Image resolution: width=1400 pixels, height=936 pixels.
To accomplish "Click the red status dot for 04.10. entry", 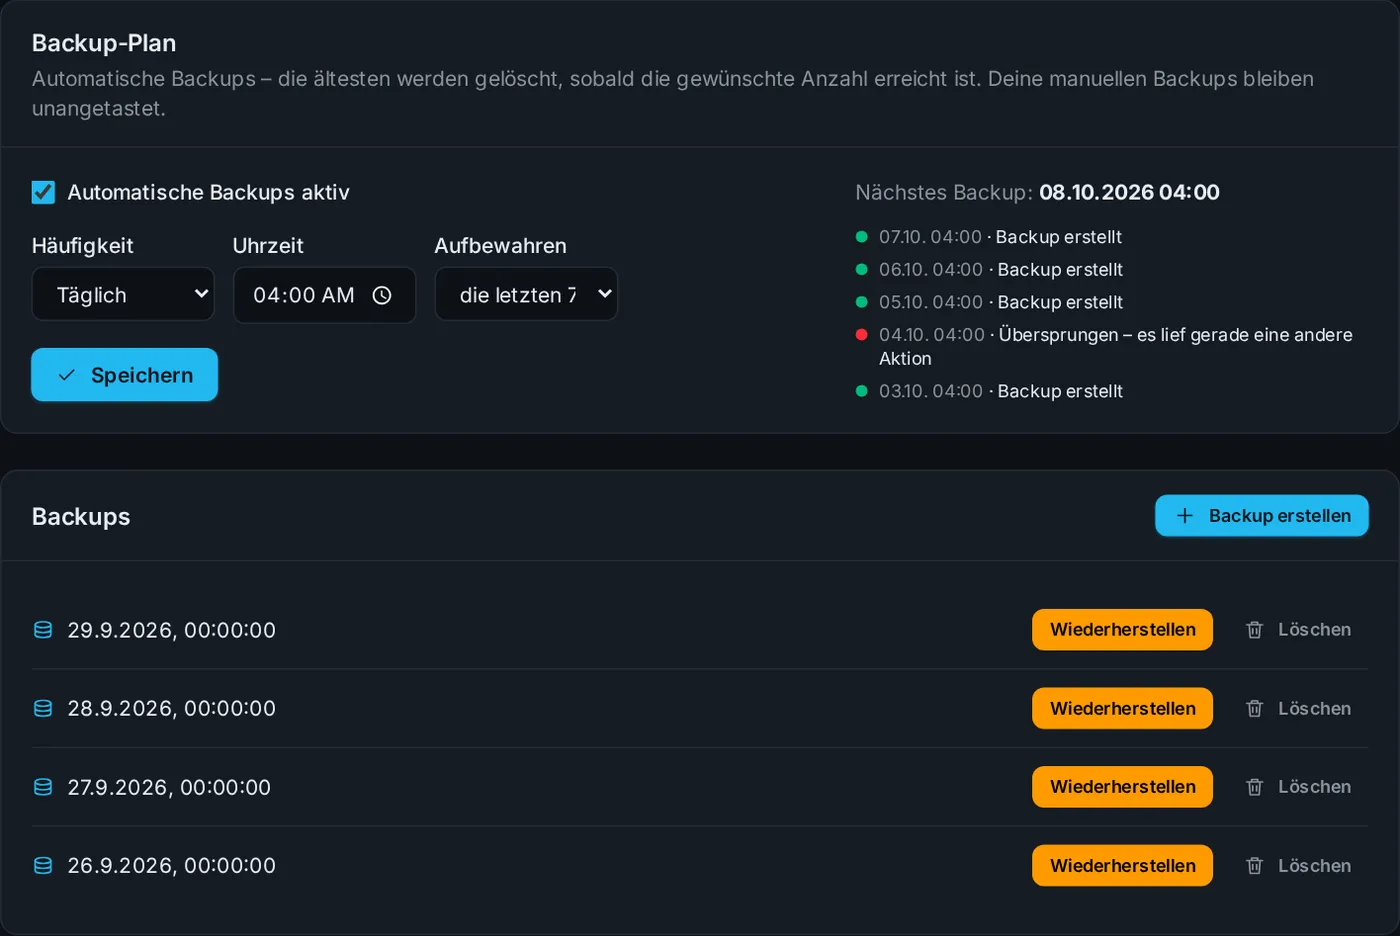I will [x=861, y=335].
